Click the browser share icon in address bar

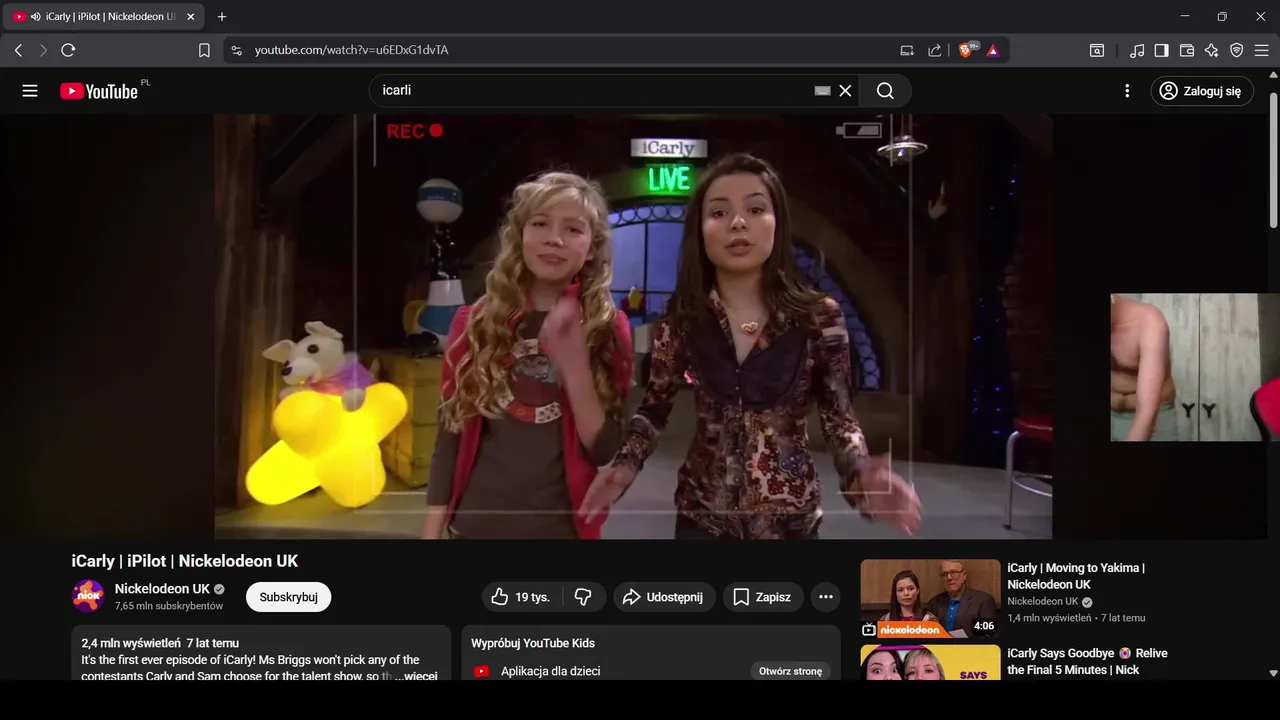pos(935,50)
